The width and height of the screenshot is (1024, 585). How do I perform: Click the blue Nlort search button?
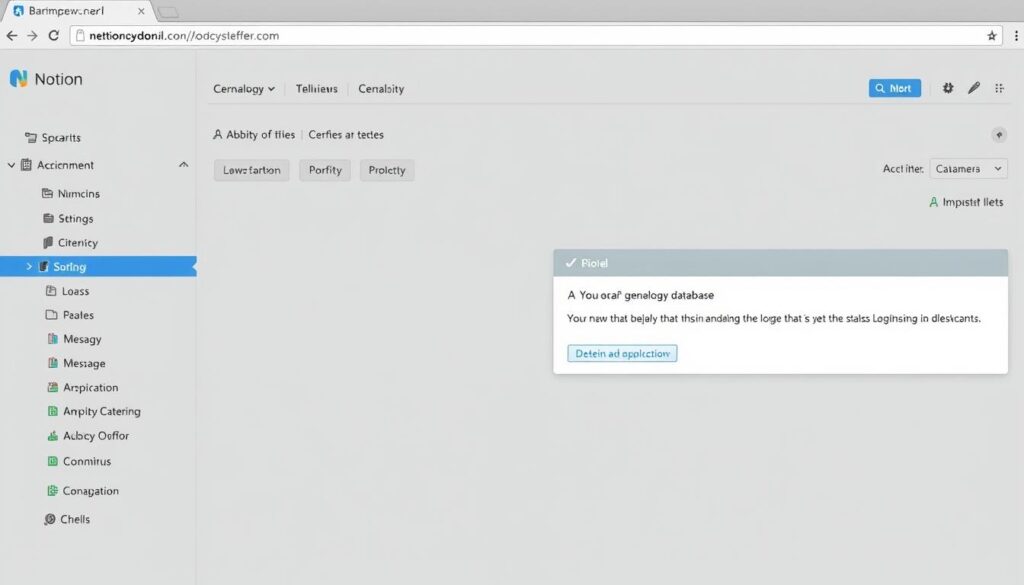point(895,88)
